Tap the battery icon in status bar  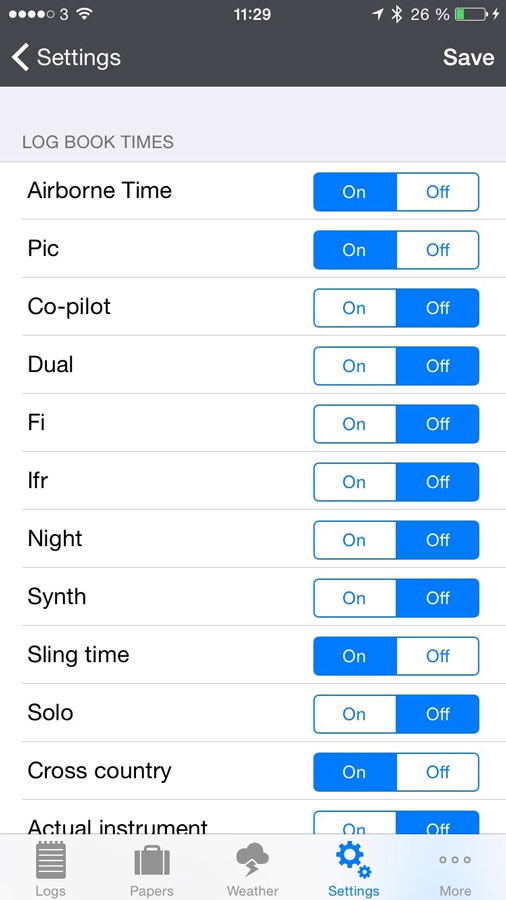coord(472,14)
